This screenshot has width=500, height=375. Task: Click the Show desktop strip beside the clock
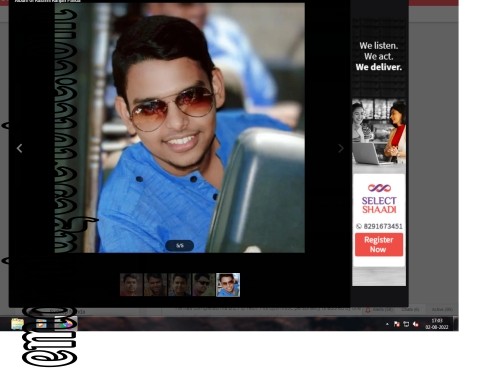tap(456, 324)
